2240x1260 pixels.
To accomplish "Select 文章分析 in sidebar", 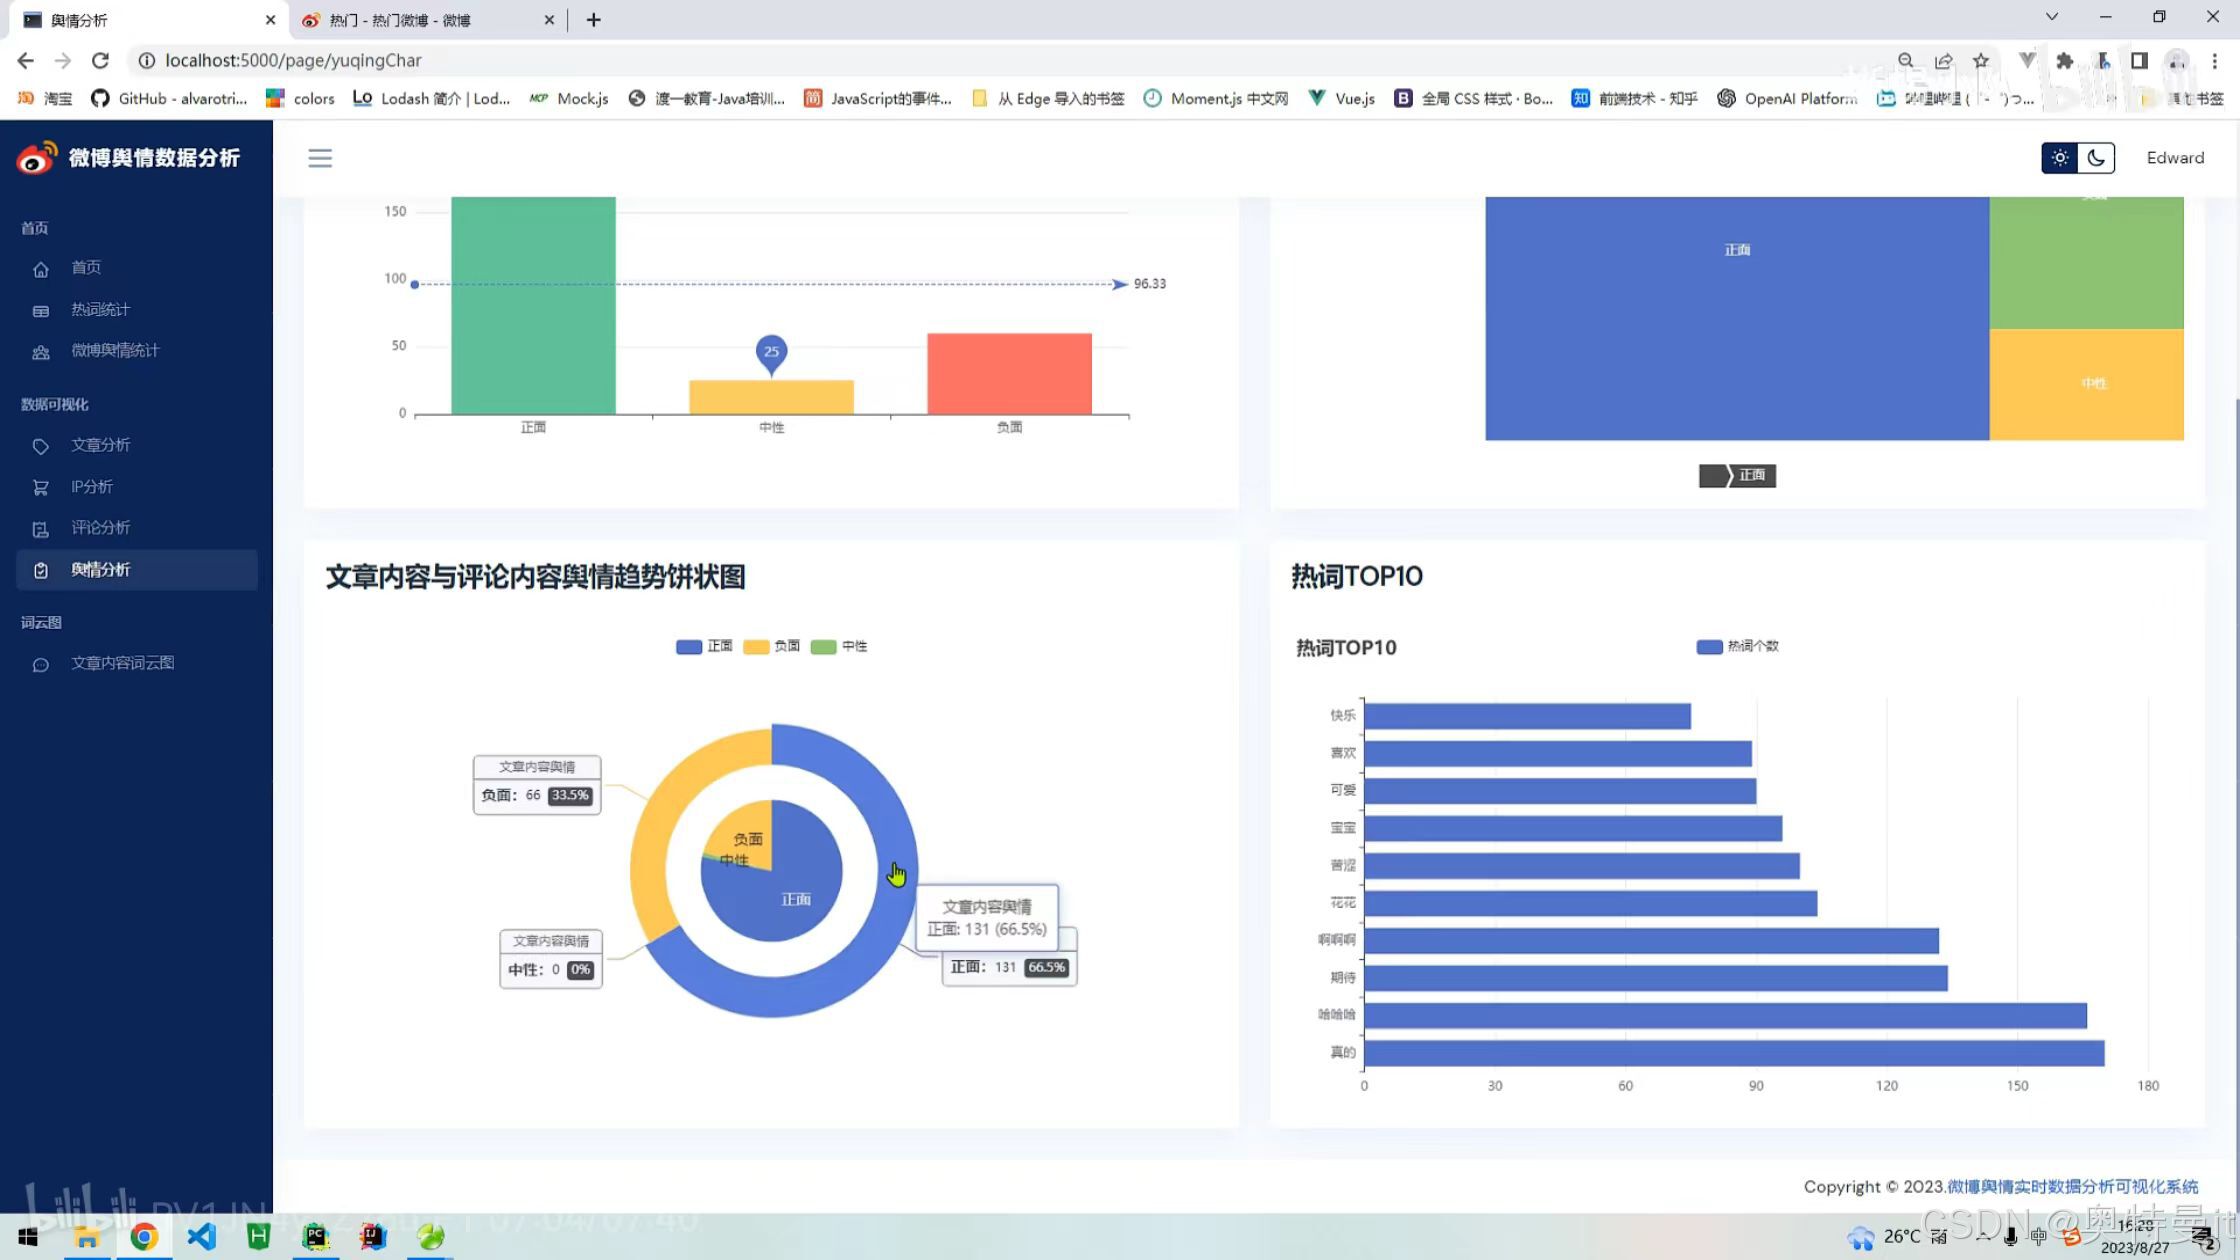I will click(100, 445).
